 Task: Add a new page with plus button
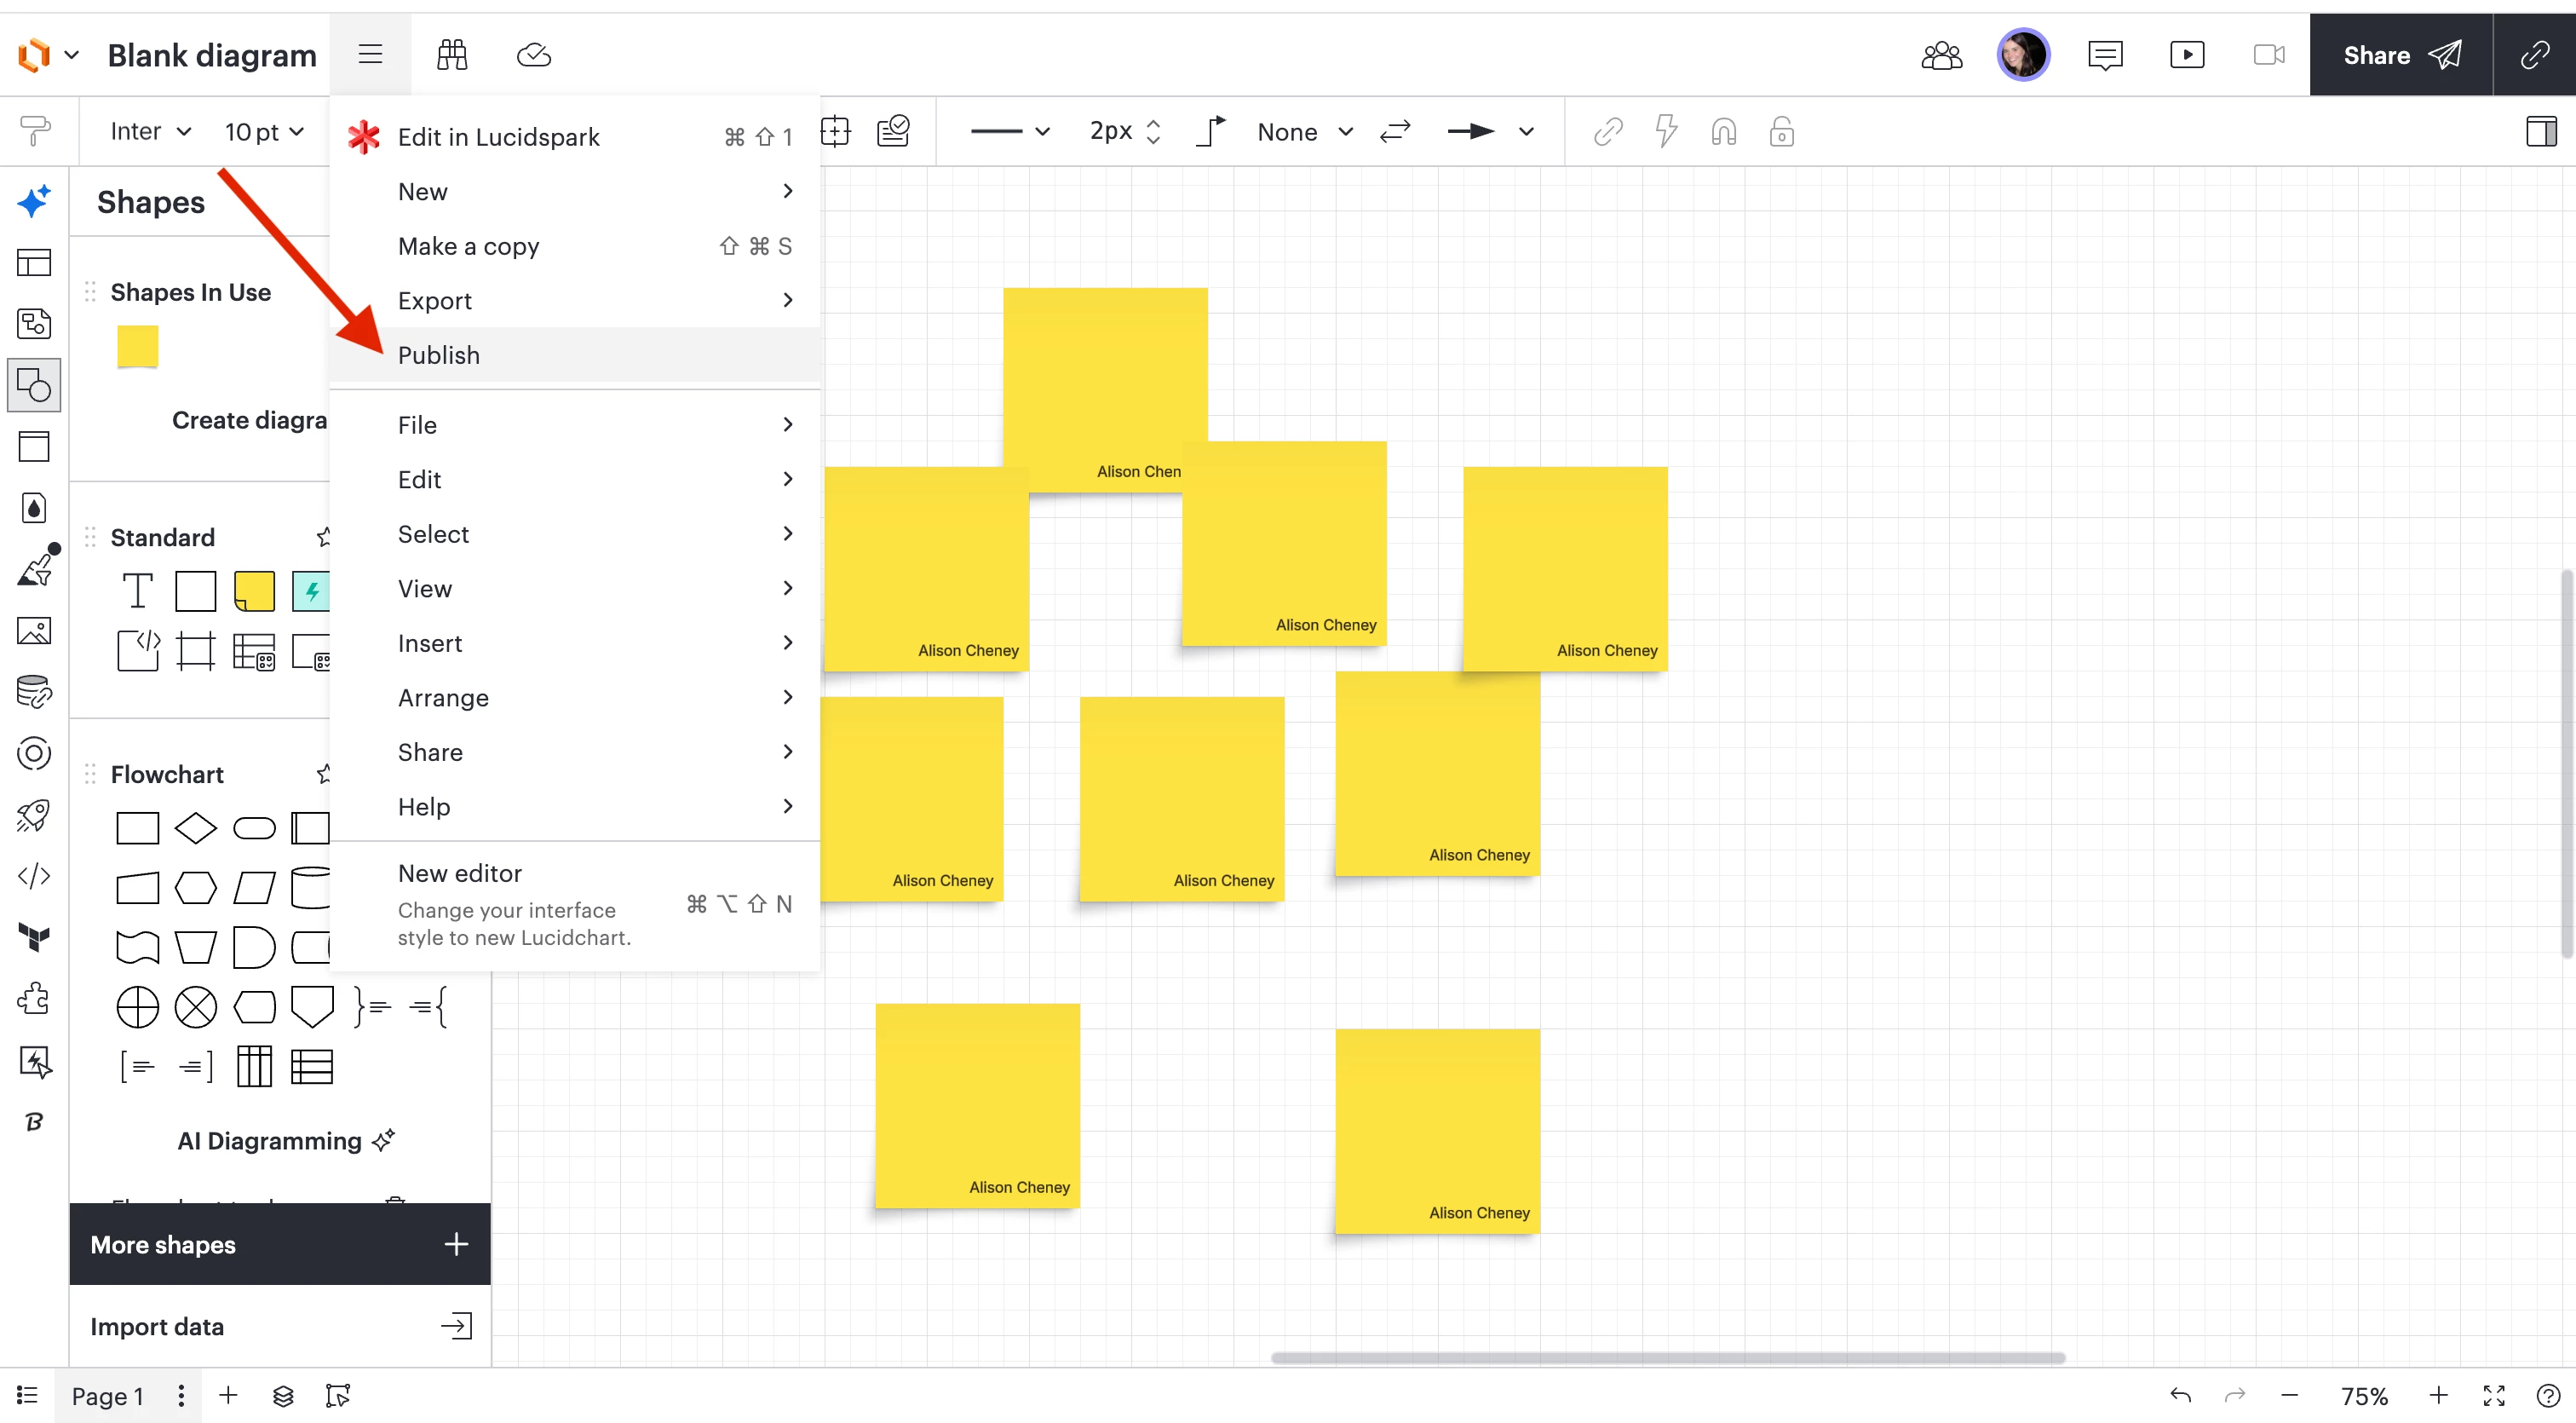point(228,1396)
